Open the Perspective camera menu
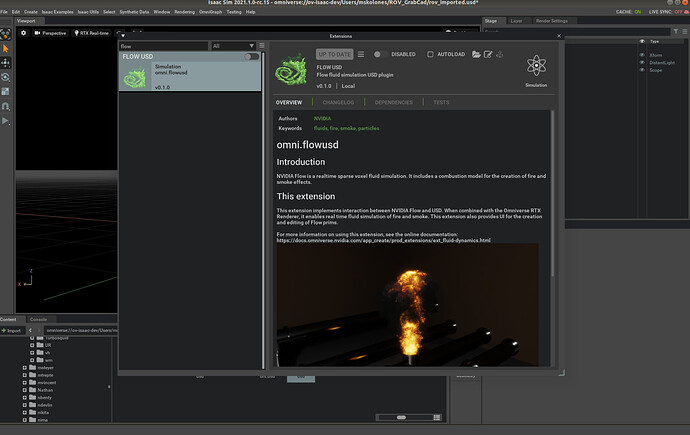 coord(50,33)
